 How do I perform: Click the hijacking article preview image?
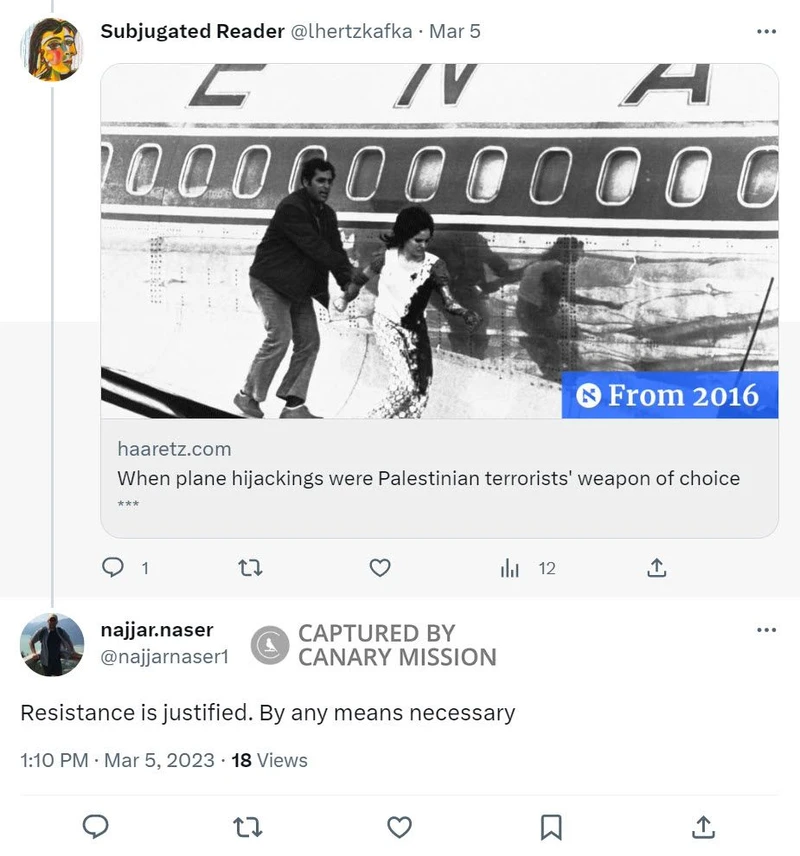439,241
